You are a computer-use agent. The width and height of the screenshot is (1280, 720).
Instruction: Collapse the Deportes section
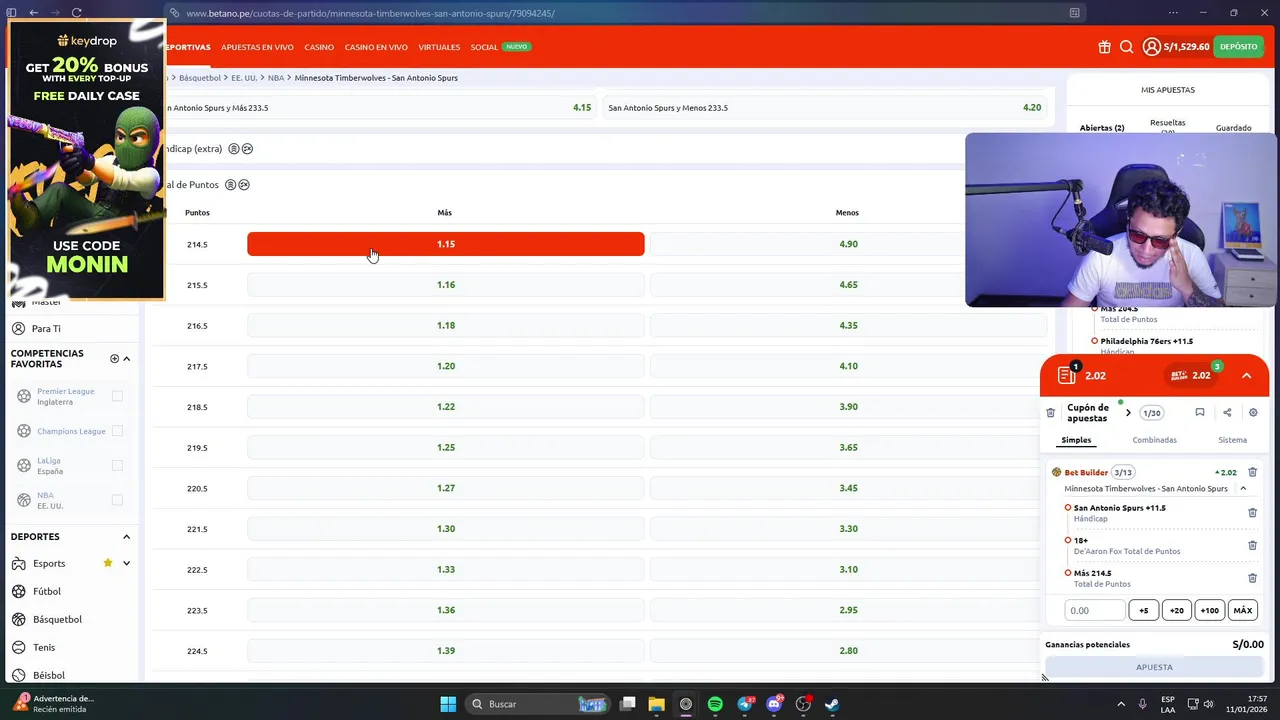(x=126, y=537)
